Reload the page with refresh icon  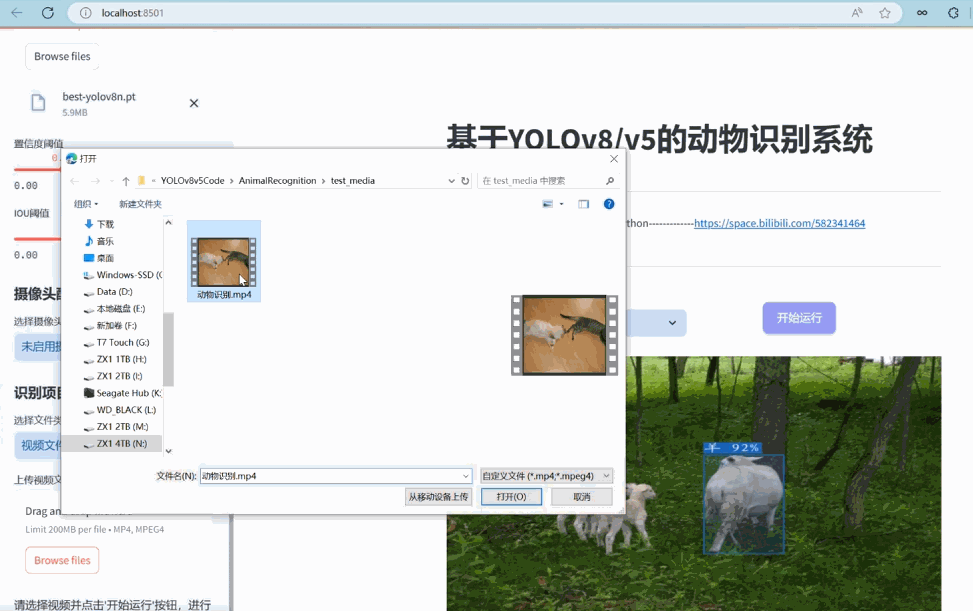coord(48,12)
